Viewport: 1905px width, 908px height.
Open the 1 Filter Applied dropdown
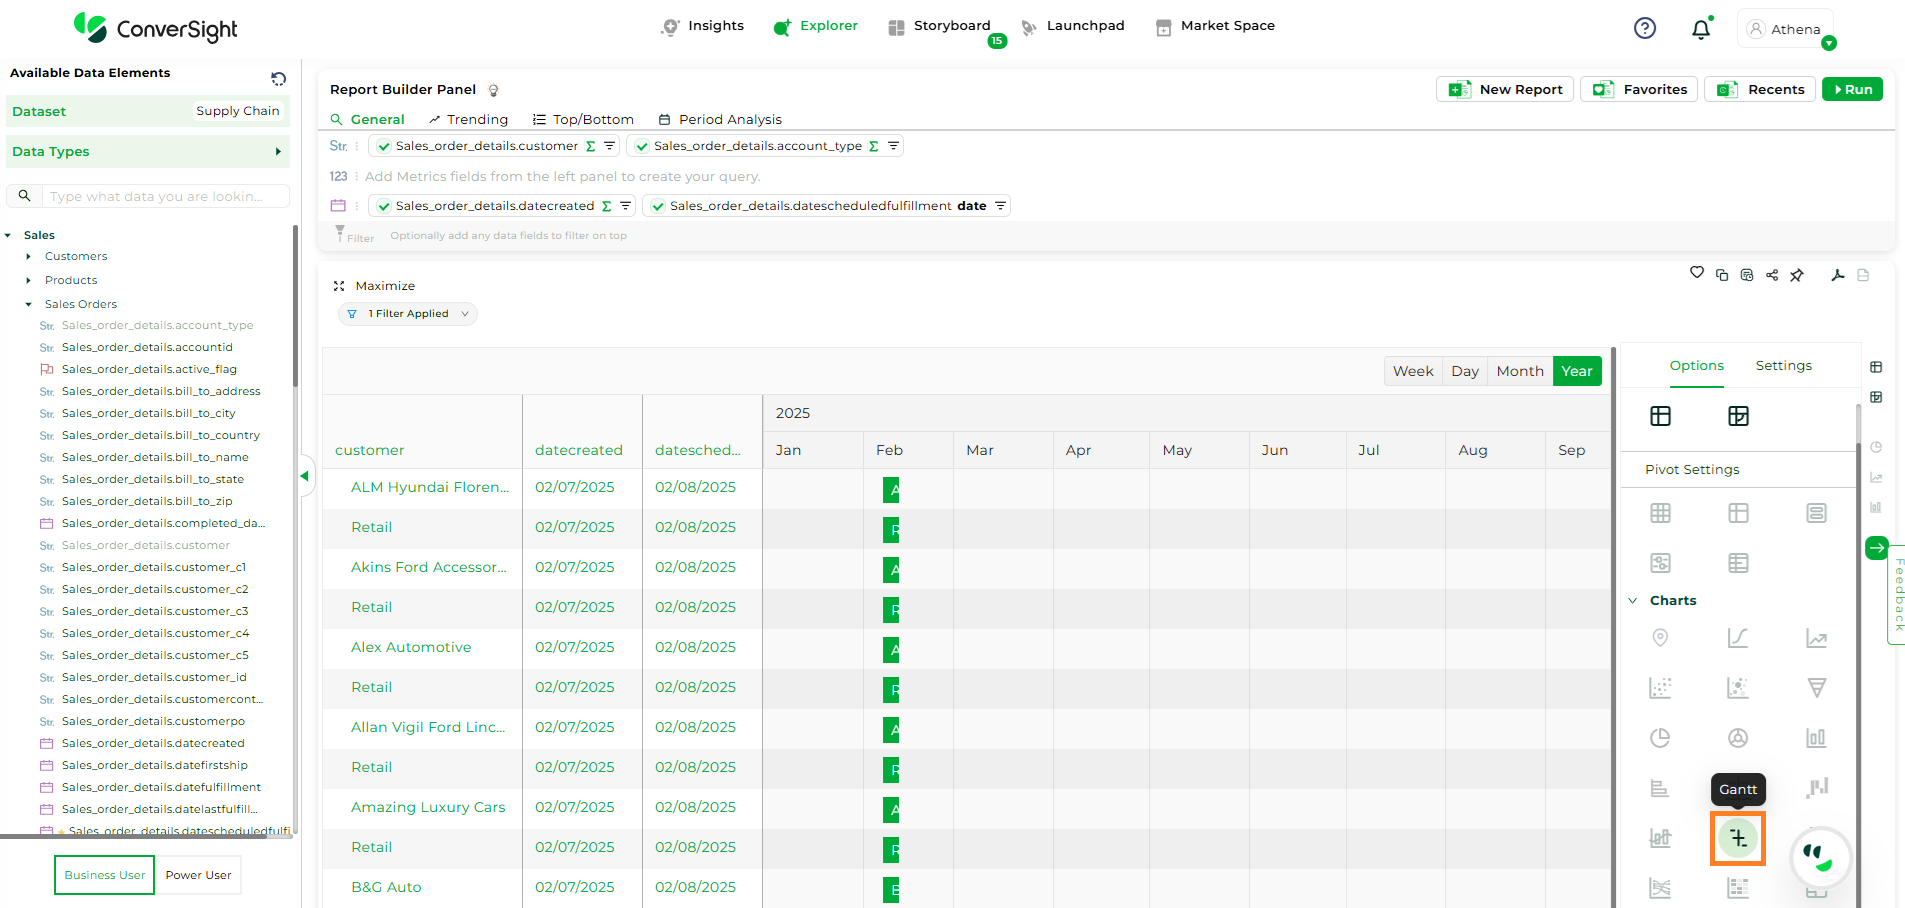(408, 314)
